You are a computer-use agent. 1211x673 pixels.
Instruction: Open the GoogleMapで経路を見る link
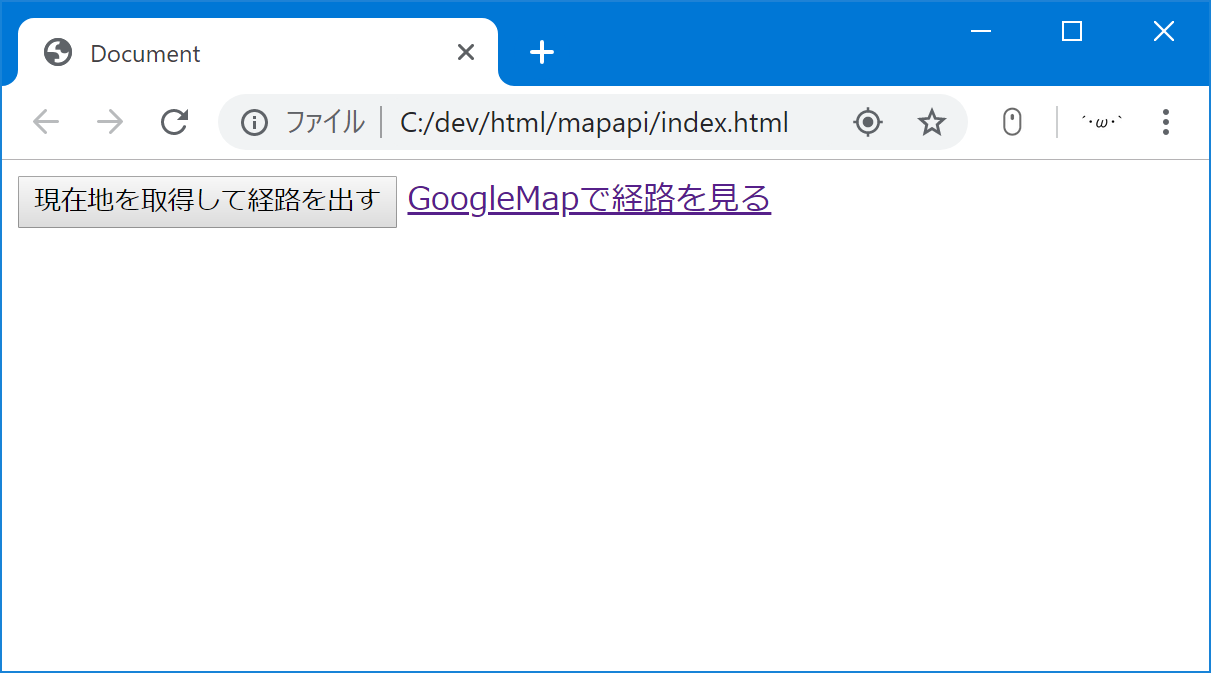588,199
